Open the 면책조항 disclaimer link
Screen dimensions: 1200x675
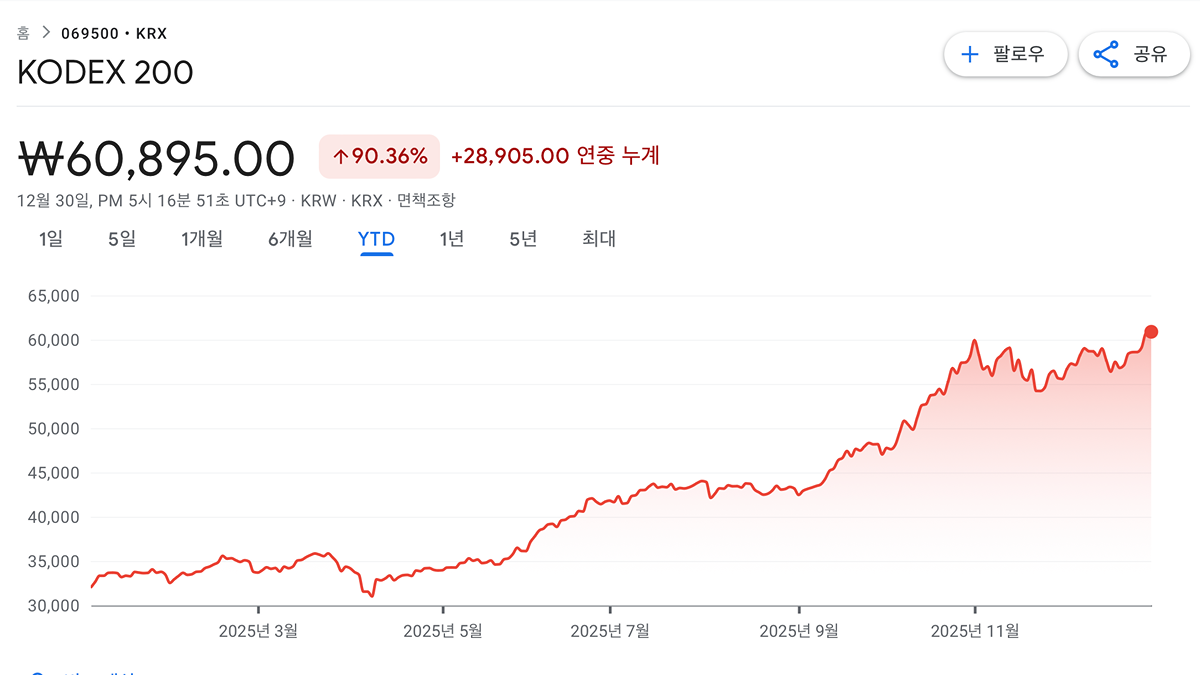pyautogui.click(x=426, y=200)
